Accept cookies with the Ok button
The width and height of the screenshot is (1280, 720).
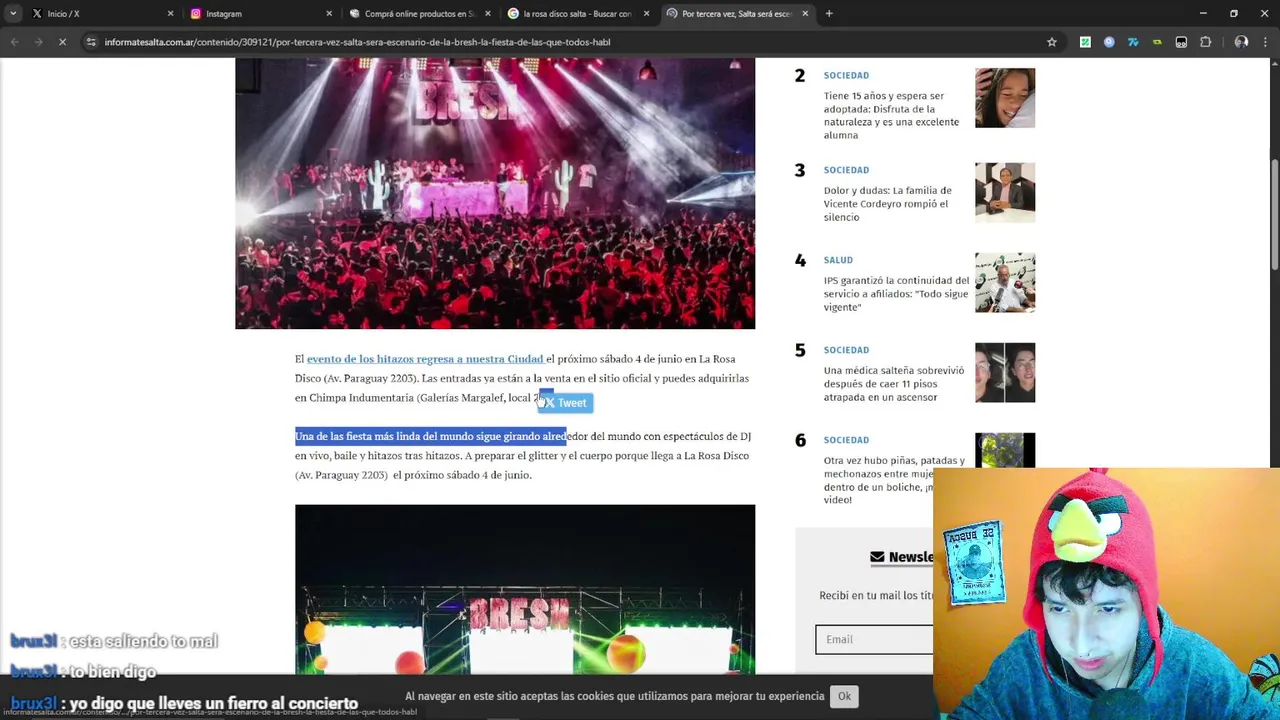[x=844, y=696]
